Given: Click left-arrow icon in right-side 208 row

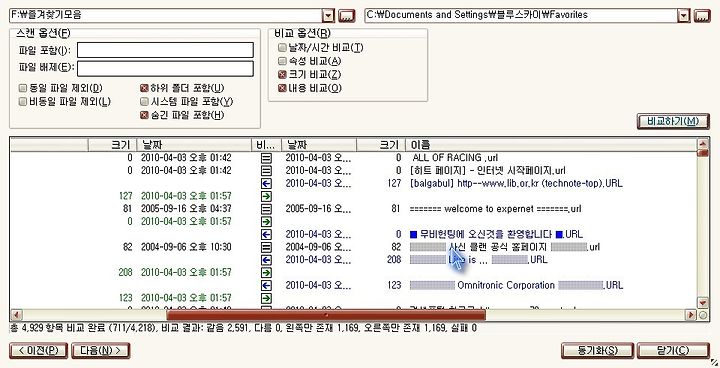Looking at the screenshot, I should point(266,260).
